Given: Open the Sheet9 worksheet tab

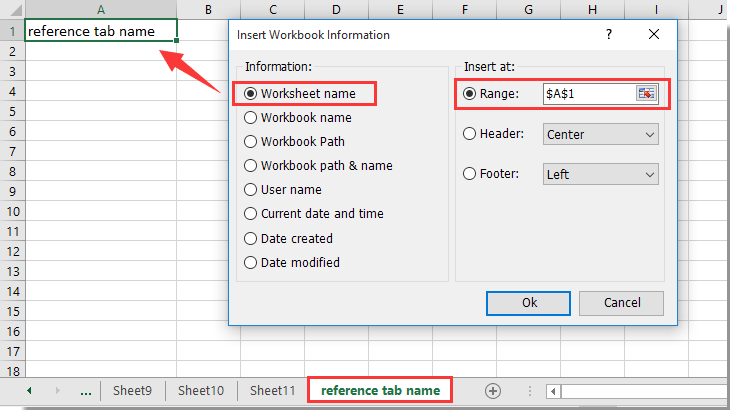Looking at the screenshot, I should pyautogui.click(x=132, y=391).
